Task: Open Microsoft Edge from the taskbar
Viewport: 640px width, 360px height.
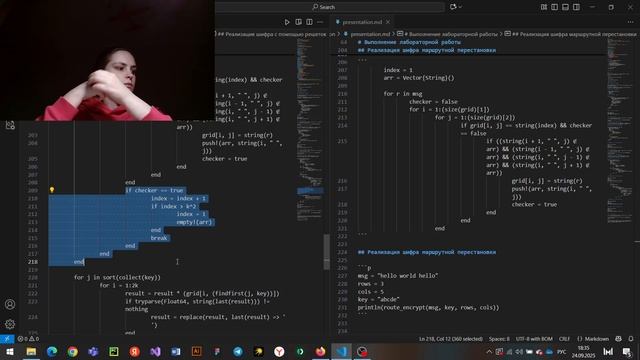Action: coord(52,351)
